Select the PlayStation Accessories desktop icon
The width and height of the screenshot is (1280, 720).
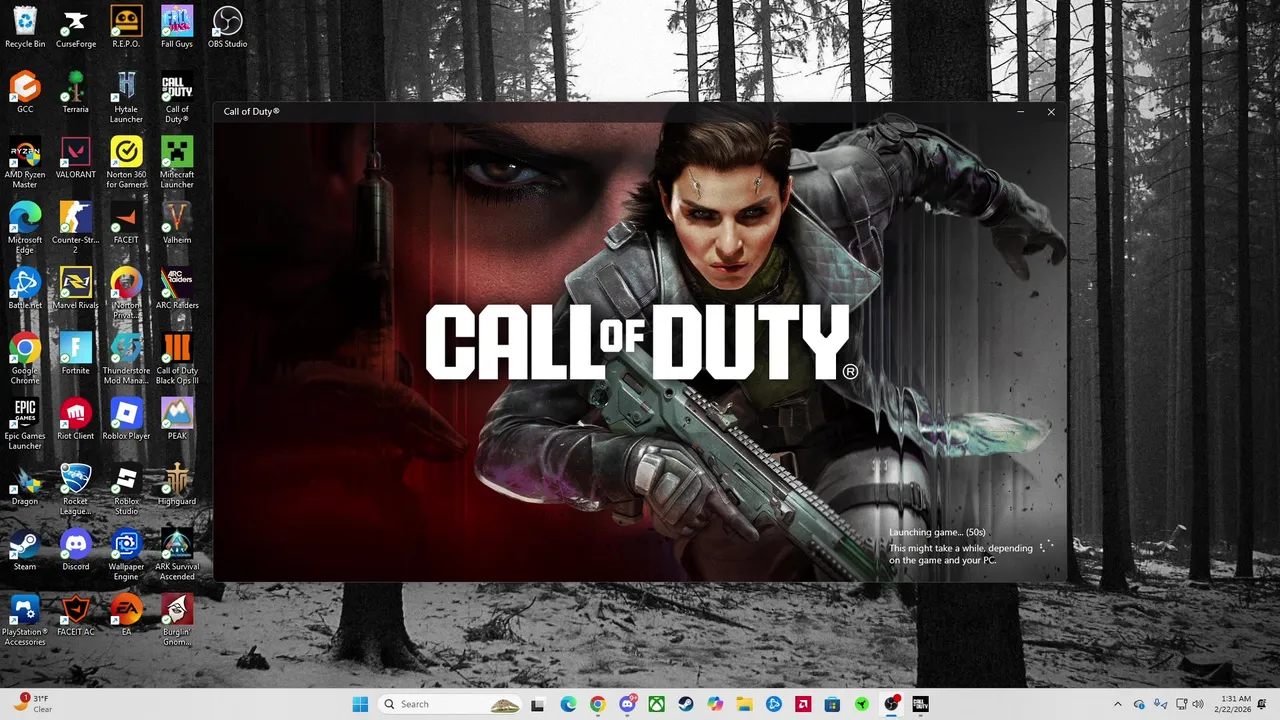pyautogui.click(x=25, y=620)
